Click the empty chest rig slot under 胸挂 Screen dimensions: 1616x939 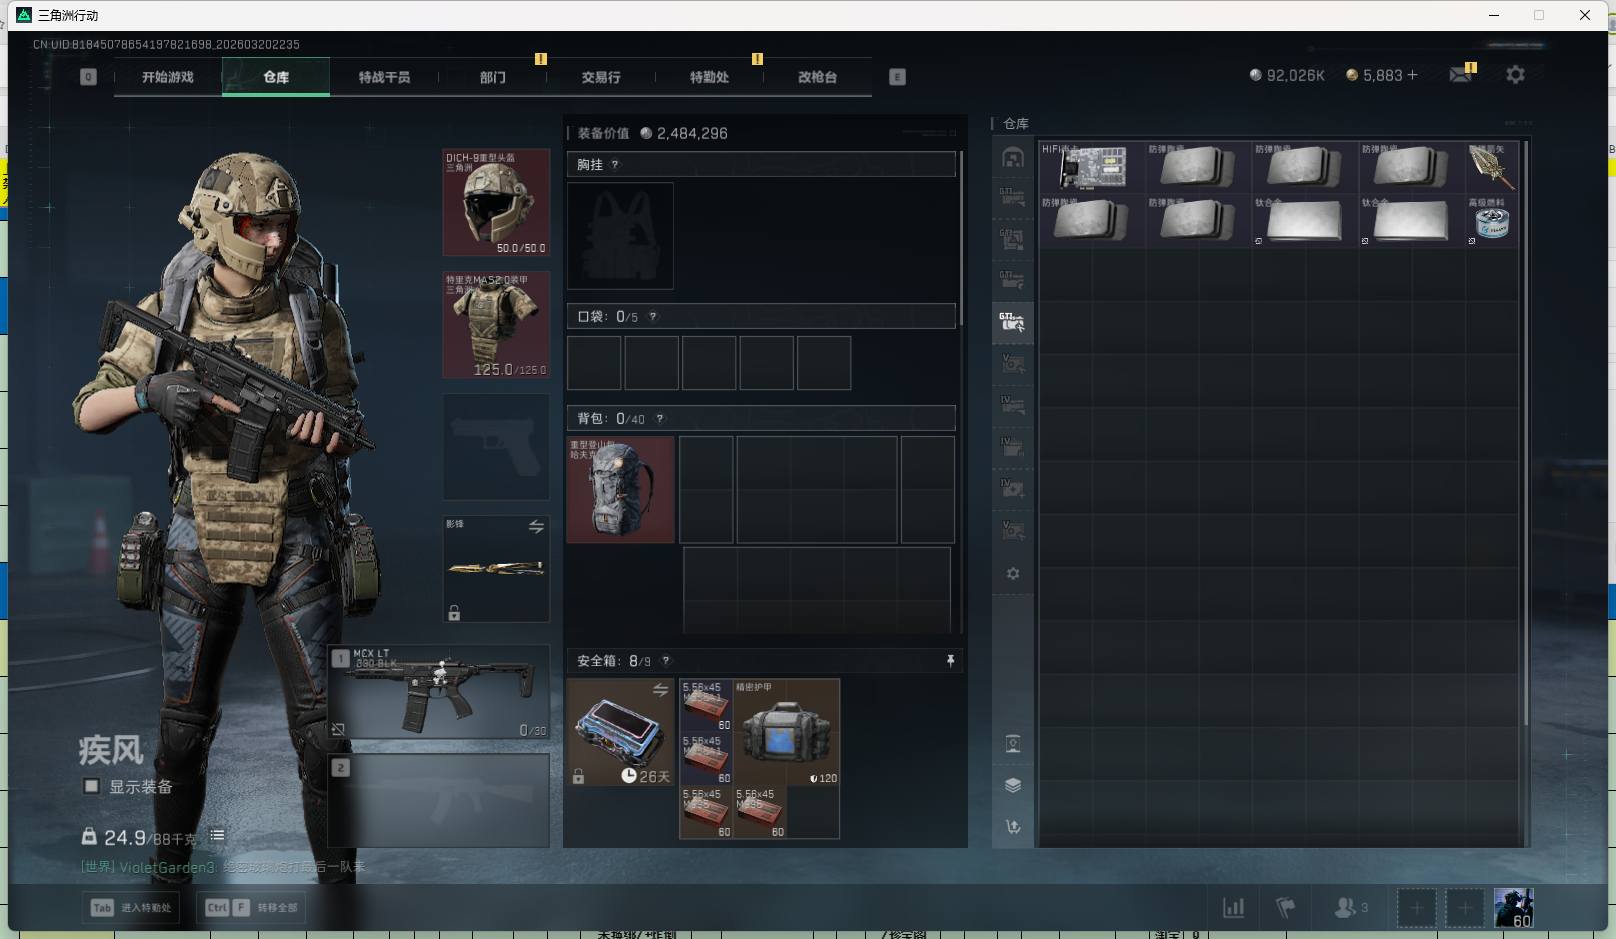pyautogui.click(x=620, y=236)
